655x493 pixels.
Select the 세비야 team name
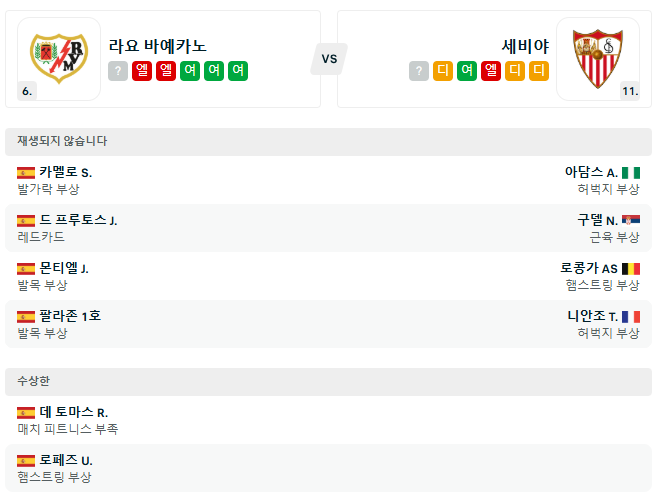click(x=525, y=46)
